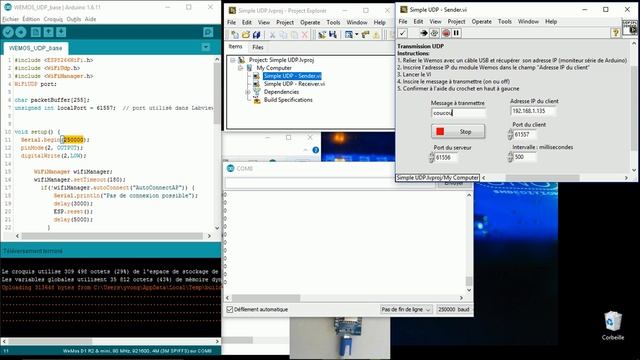
Task: Click New item icon in Project Explorer toolbar
Action: coord(235,35)
